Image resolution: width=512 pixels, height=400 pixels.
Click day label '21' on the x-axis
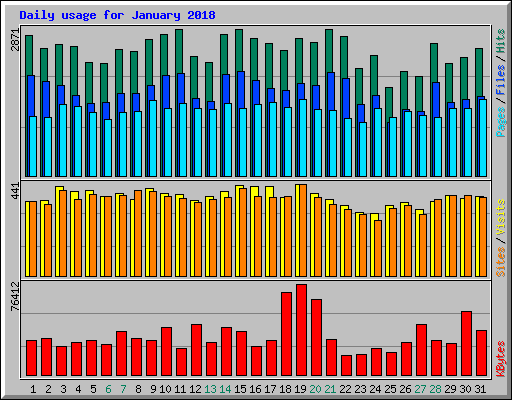330,389
